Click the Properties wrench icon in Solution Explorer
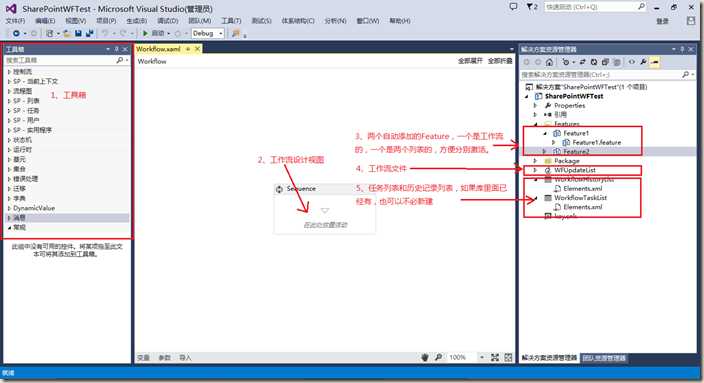This screenshot has width=704, height=383. [x=643, y=62]
